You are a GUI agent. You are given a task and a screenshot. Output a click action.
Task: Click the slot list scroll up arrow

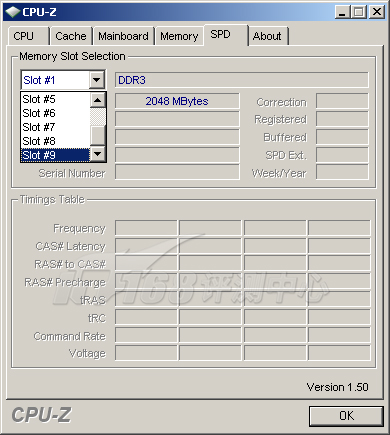[x=98, y=100]
